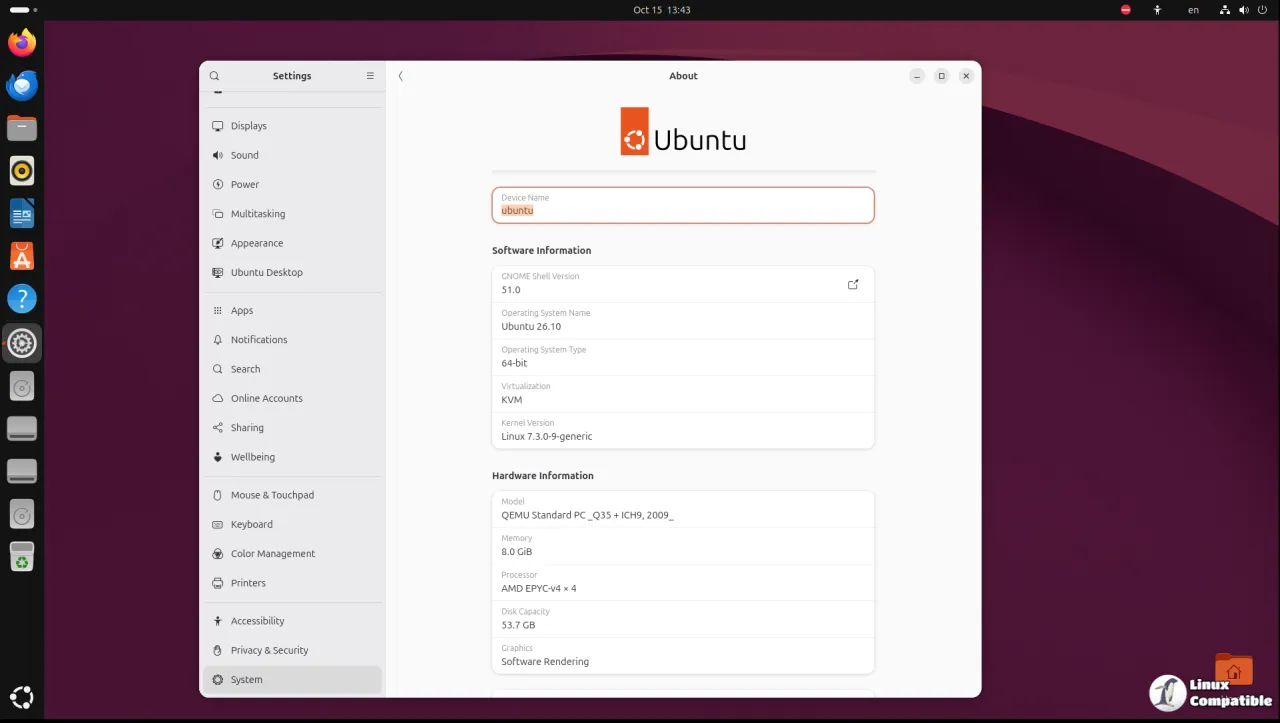Open Trash from the dock
This screenshot has width=1280, height=723.
[22, 556]
